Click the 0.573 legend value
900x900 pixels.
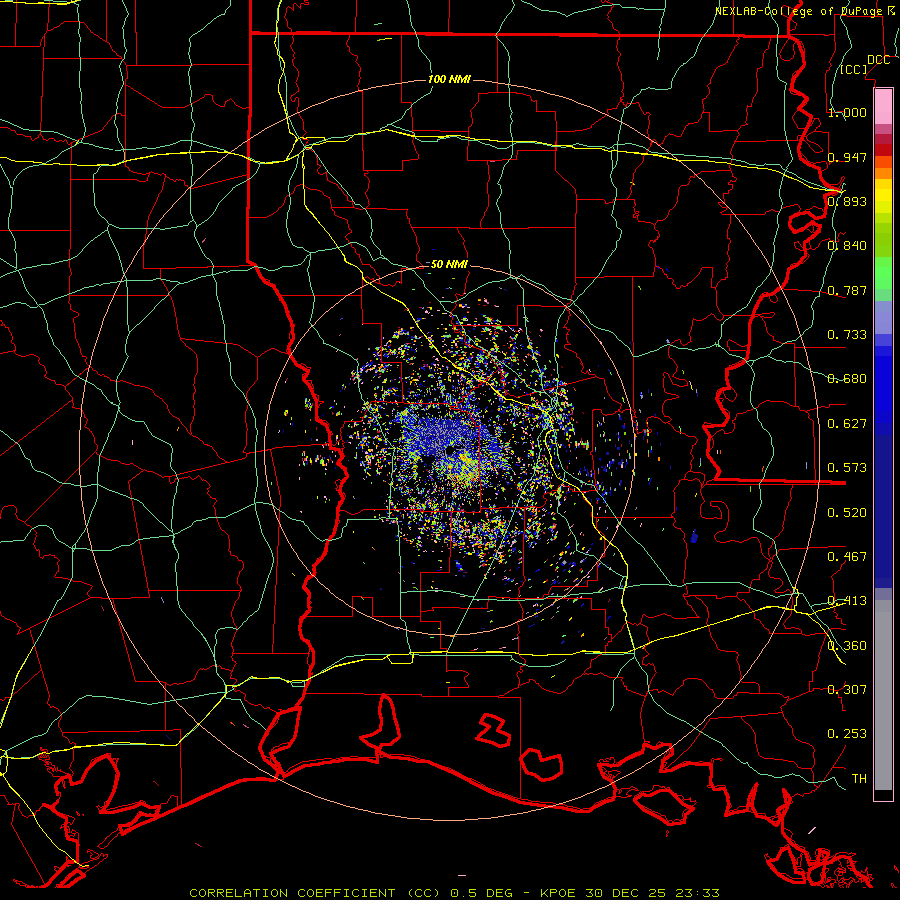click(847, 468)
